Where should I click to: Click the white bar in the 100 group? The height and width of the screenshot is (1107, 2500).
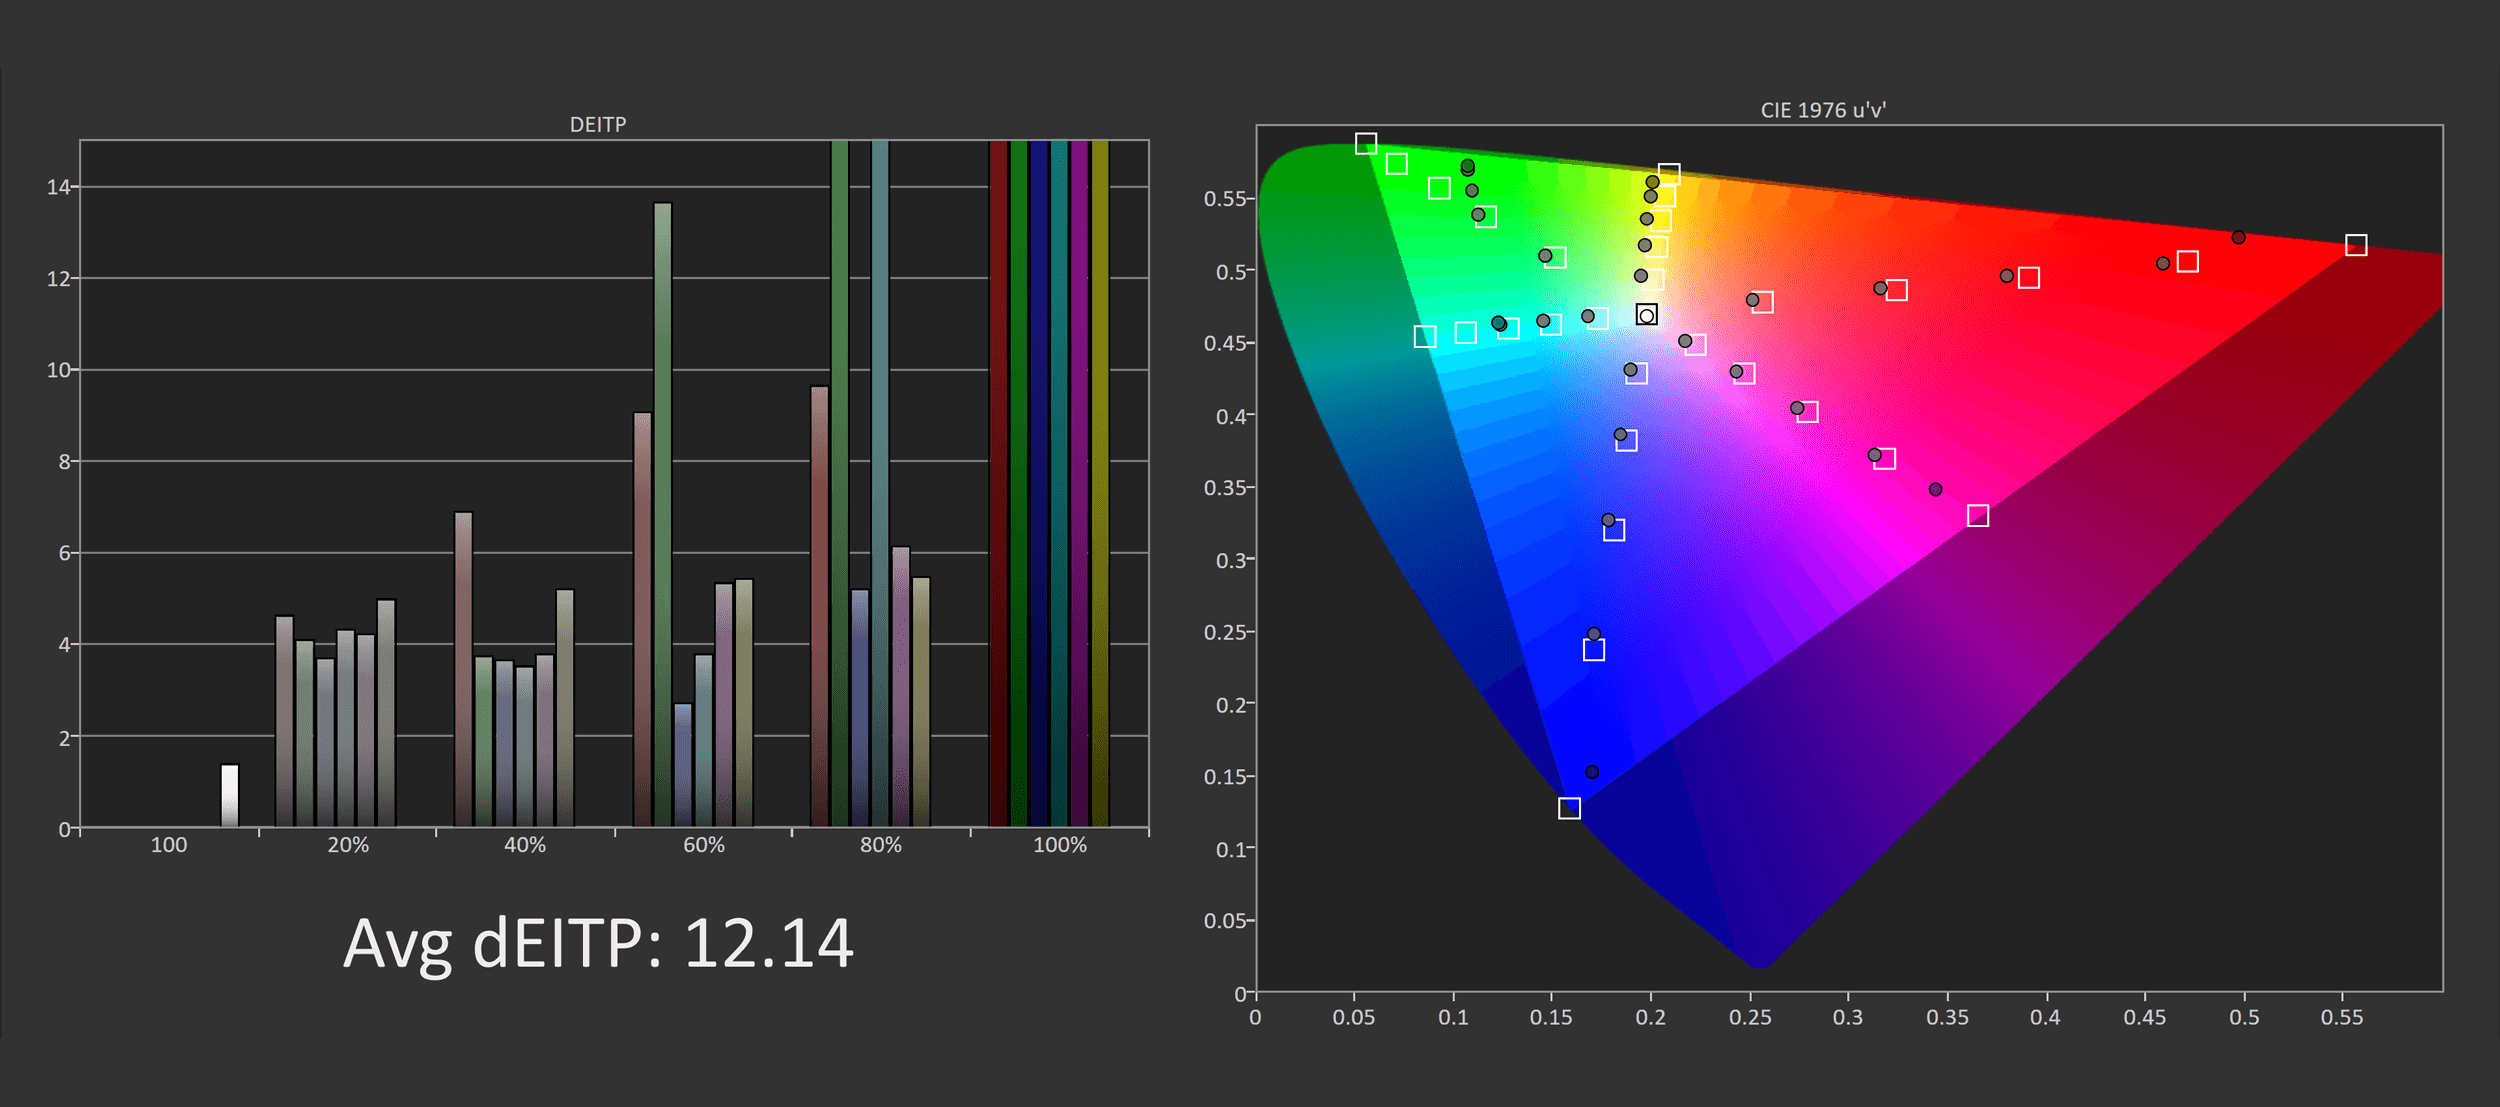[229, 796]
